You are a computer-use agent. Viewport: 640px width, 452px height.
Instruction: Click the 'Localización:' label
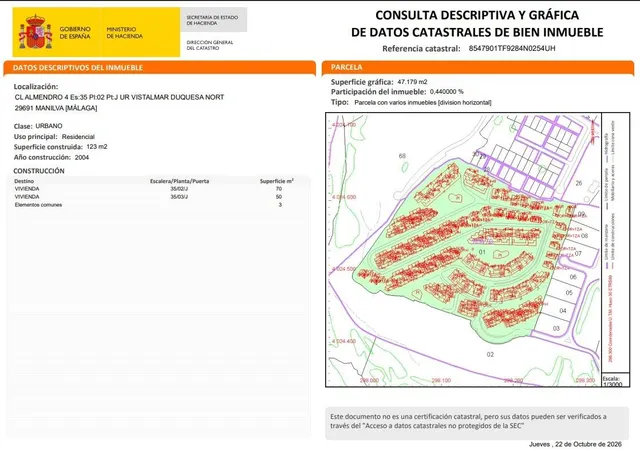(x=36, y=87)
